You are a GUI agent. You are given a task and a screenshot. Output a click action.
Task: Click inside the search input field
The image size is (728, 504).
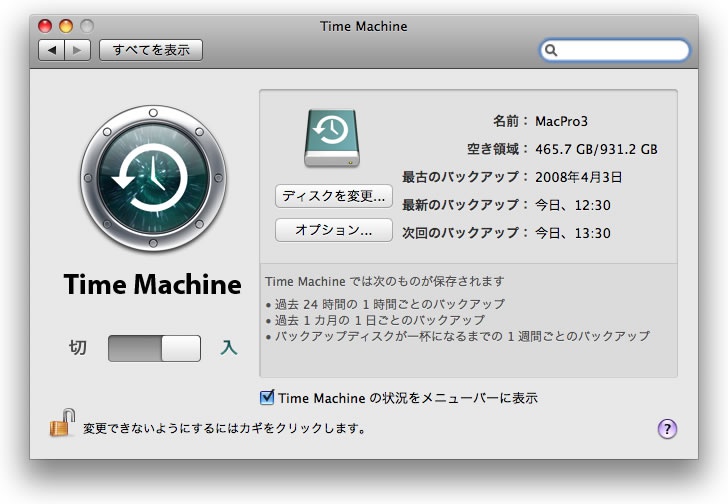pyautogui.click(x=615, y=50)
